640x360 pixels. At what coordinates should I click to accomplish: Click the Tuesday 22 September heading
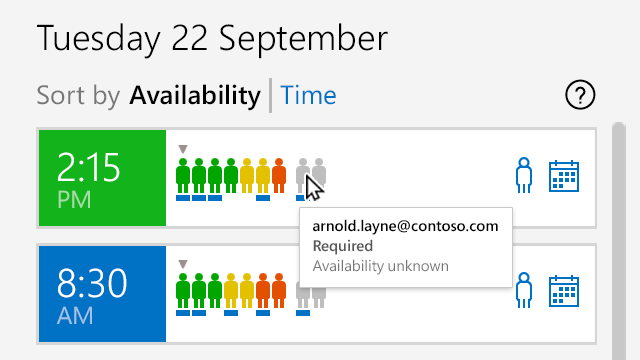point(212,39)
